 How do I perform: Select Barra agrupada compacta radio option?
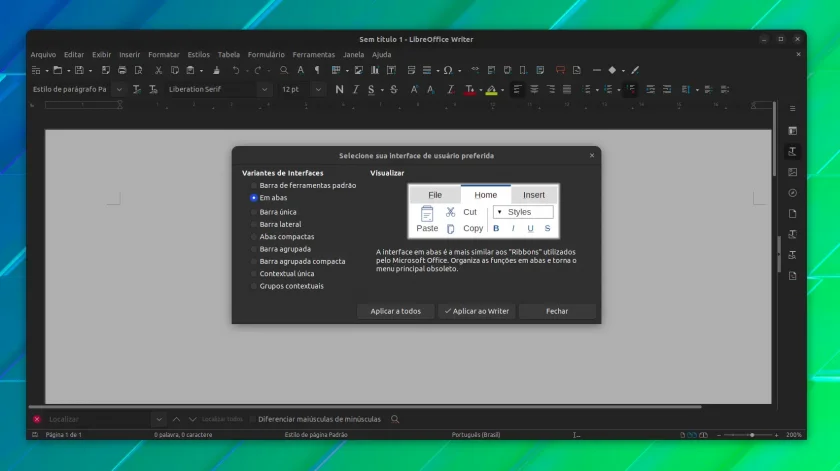[x=298, y=261]
